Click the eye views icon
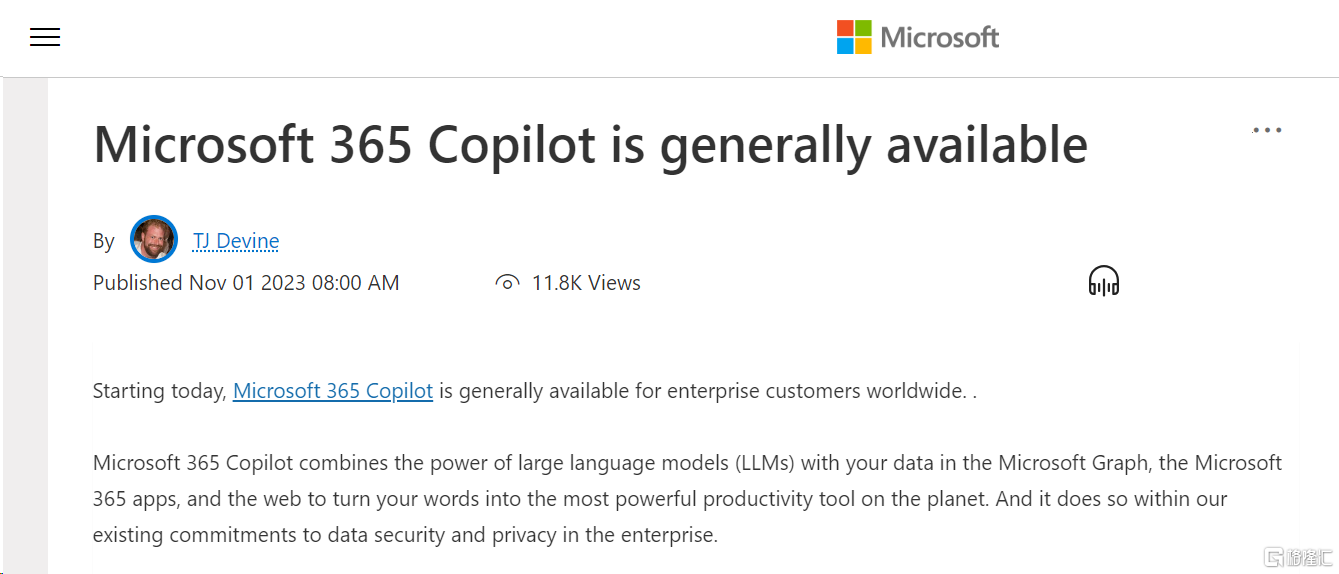 507,283
